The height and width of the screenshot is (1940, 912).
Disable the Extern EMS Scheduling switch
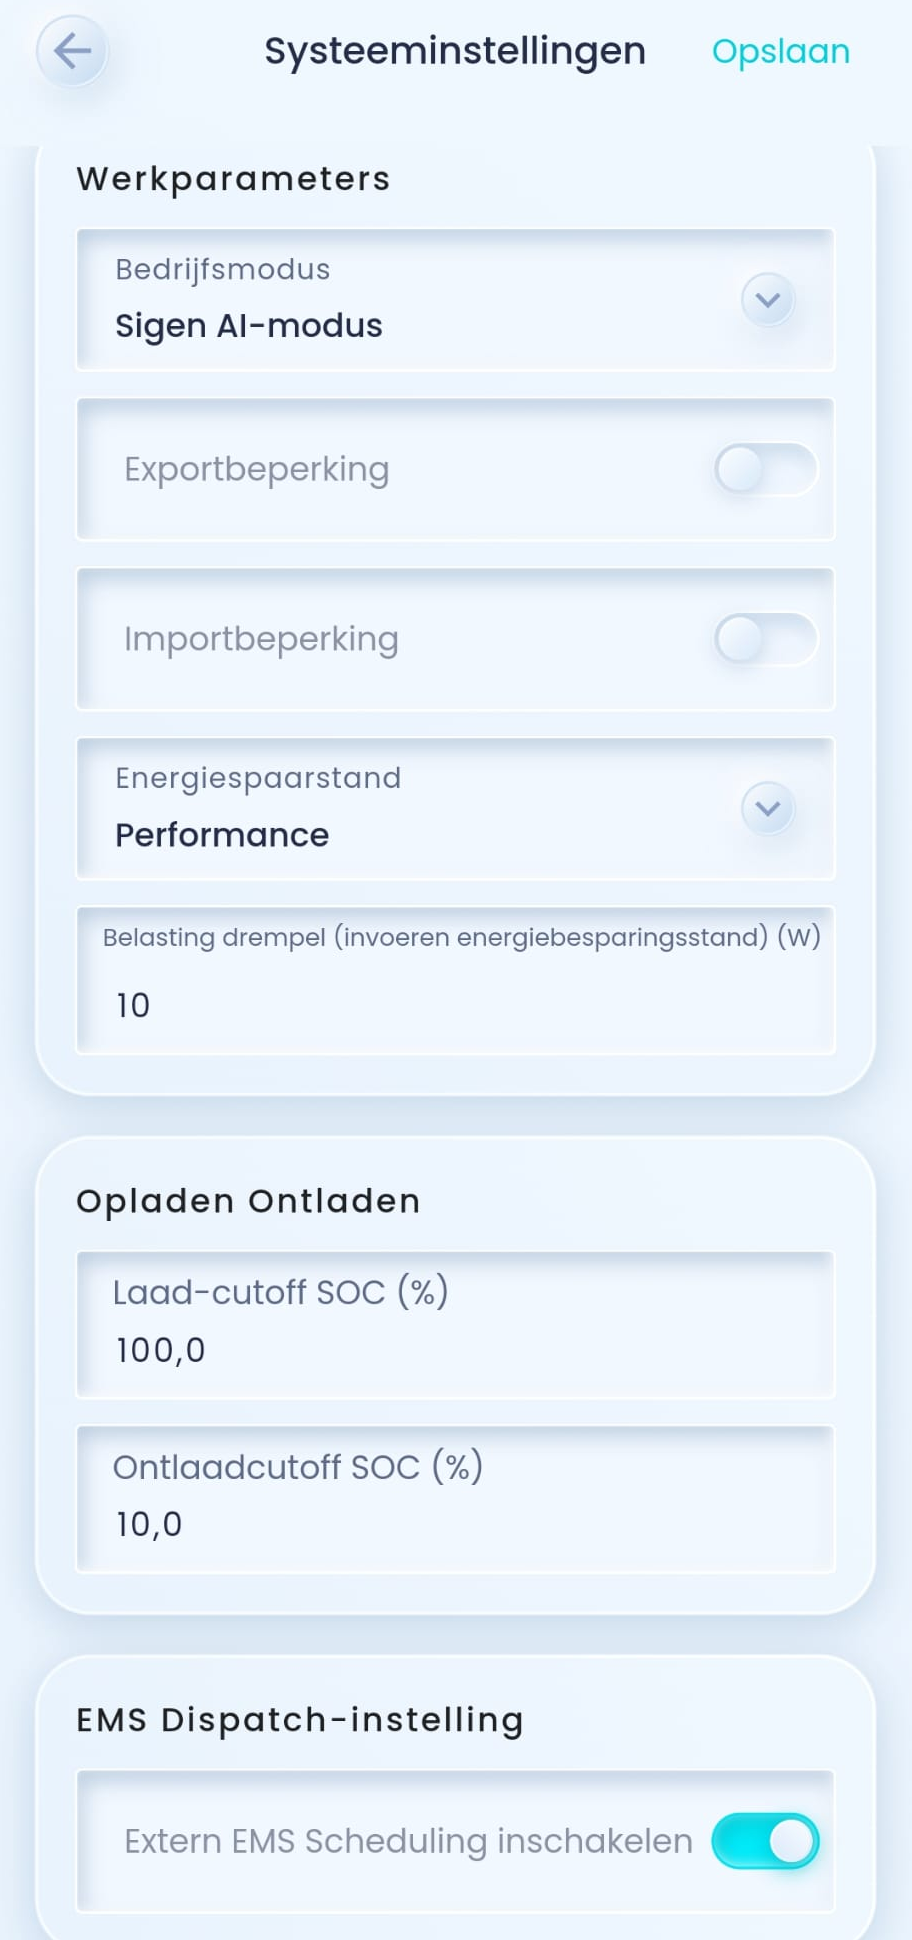click(x=765, y=1841)
